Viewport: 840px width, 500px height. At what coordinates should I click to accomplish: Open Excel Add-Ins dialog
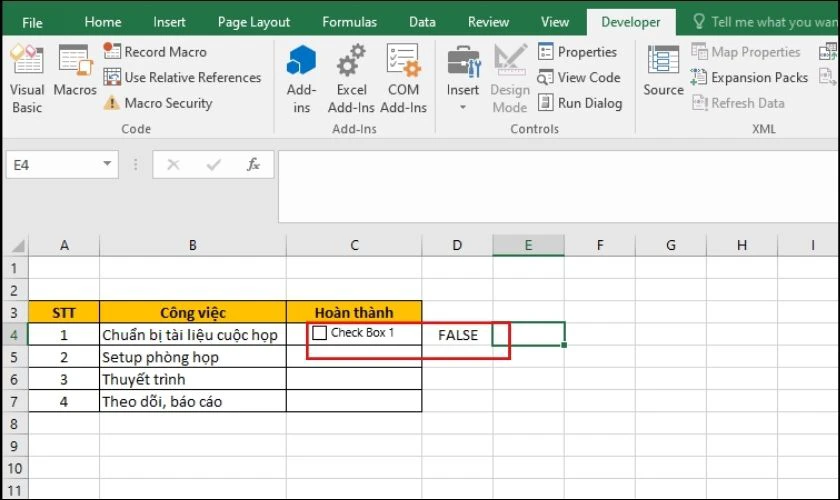(x=351, y=79)
